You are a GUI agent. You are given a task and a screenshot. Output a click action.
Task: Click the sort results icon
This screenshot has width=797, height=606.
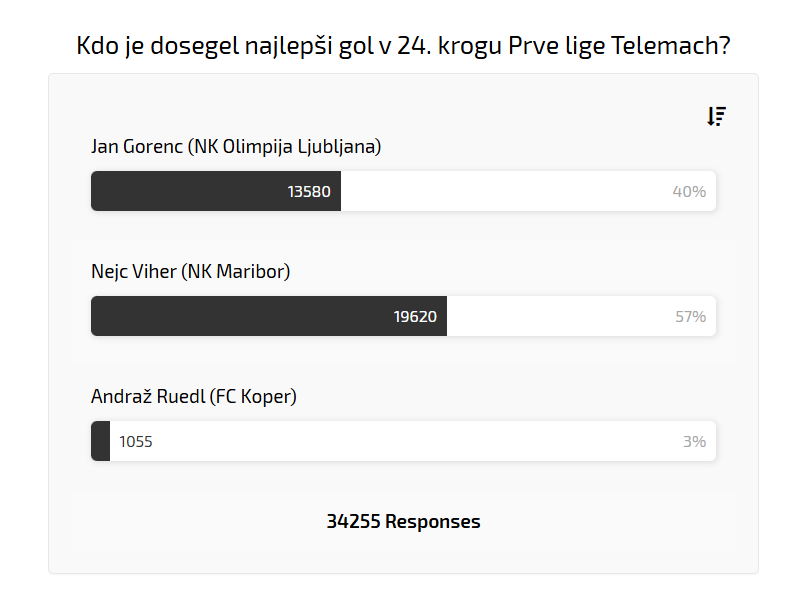point(716,117)
